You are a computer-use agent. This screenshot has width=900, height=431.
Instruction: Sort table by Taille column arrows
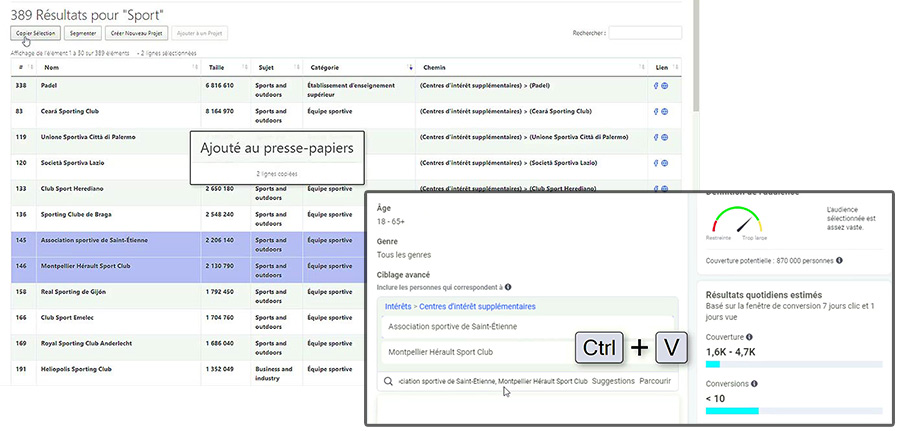click(245, 68)
